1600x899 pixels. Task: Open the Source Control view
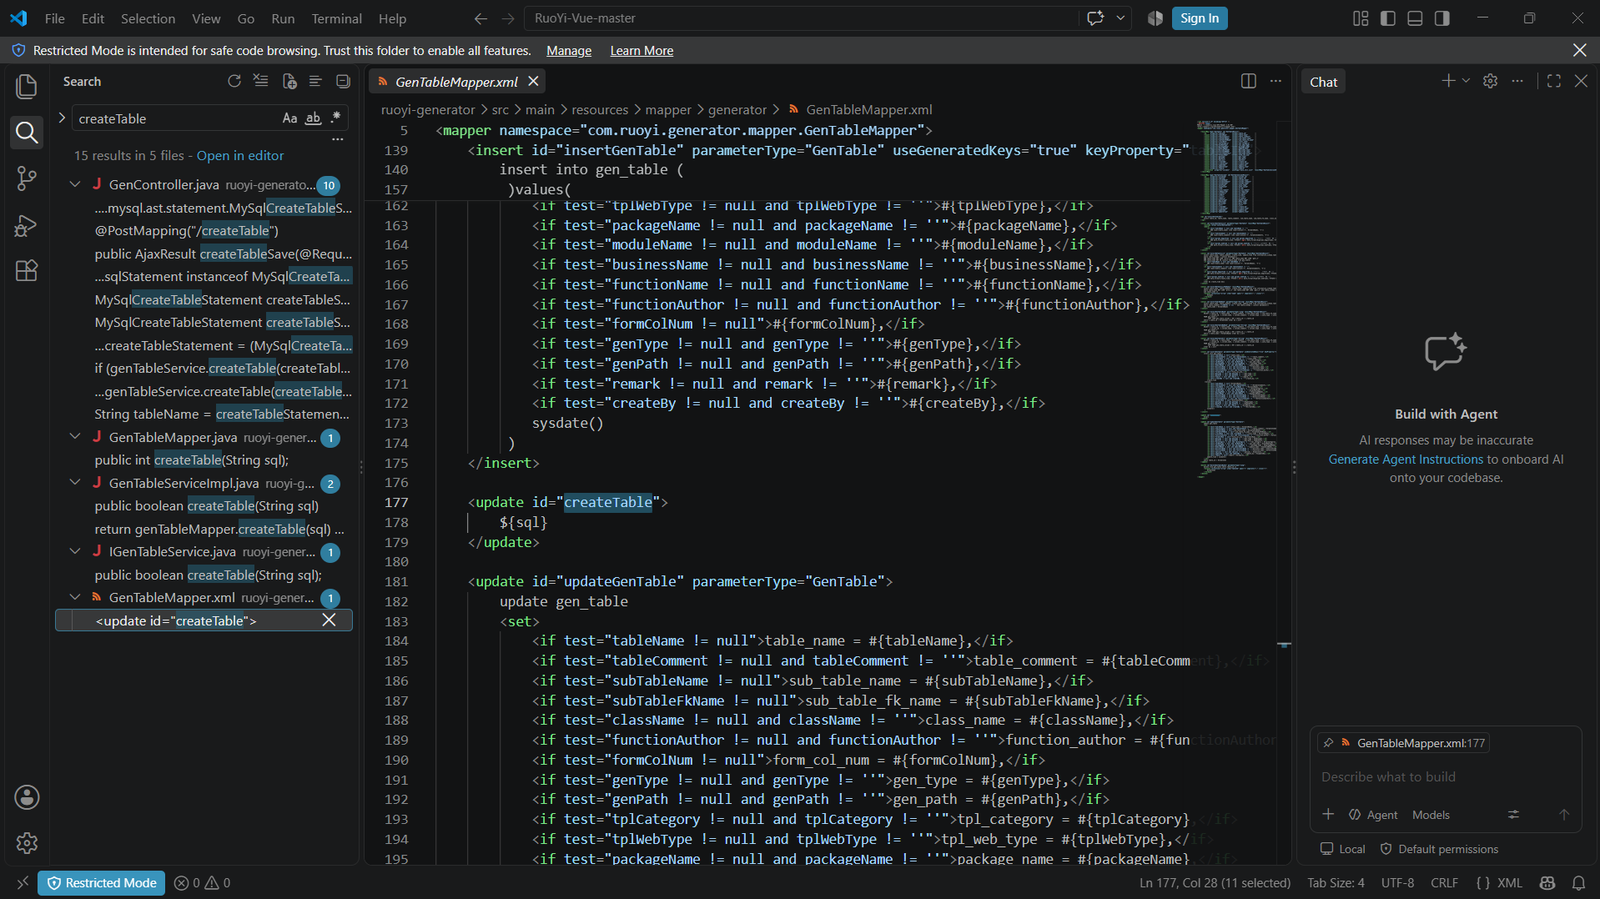pyautogui.click(x=27, y=179)
